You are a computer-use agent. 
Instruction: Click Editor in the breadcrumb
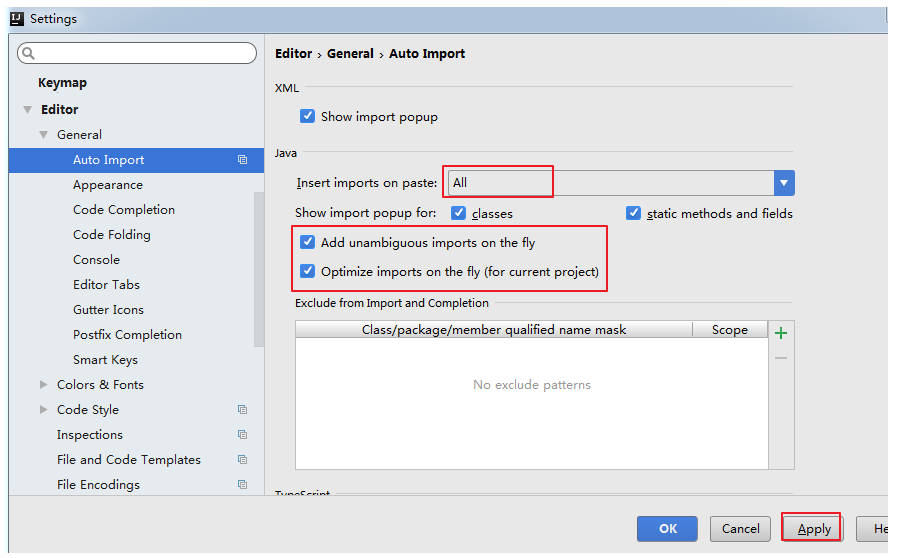pyautogui.click(x=293, y=54)
